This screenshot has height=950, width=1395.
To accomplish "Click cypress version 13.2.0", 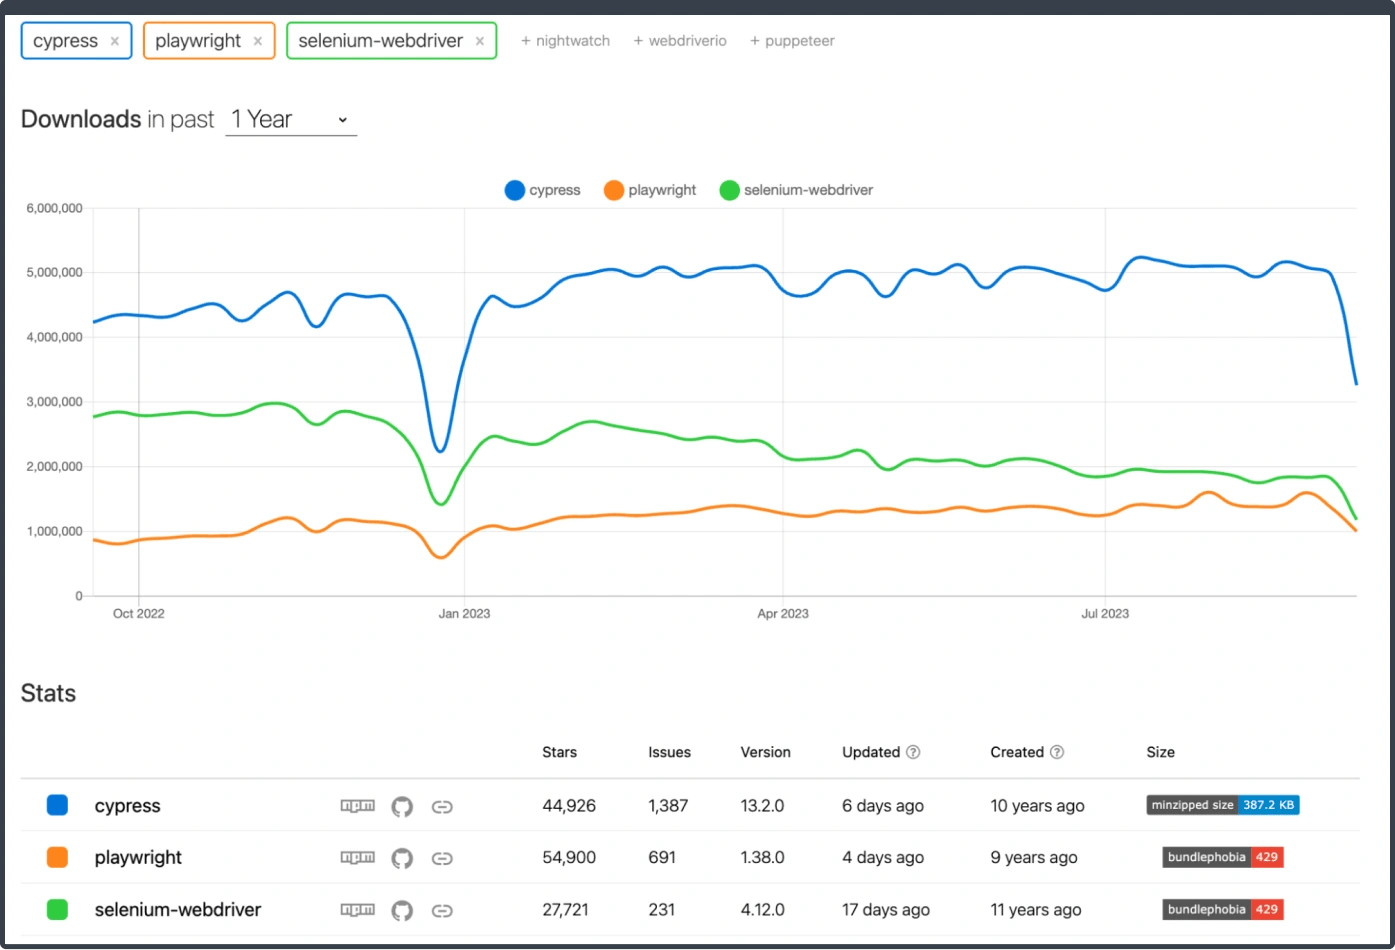I will click(x=762, y=806).
